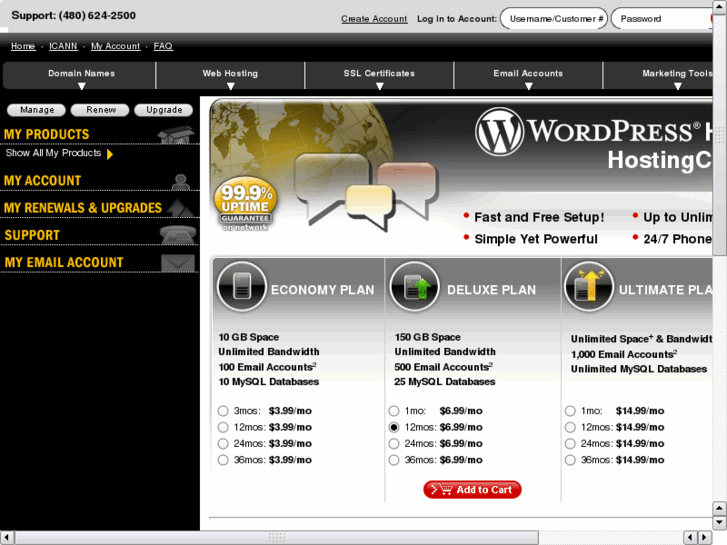Image resolution: width=727 pixels, height=545 pixels.
Task: Open the SUPPORT sidebar section
Action: [x=32, y=235]
